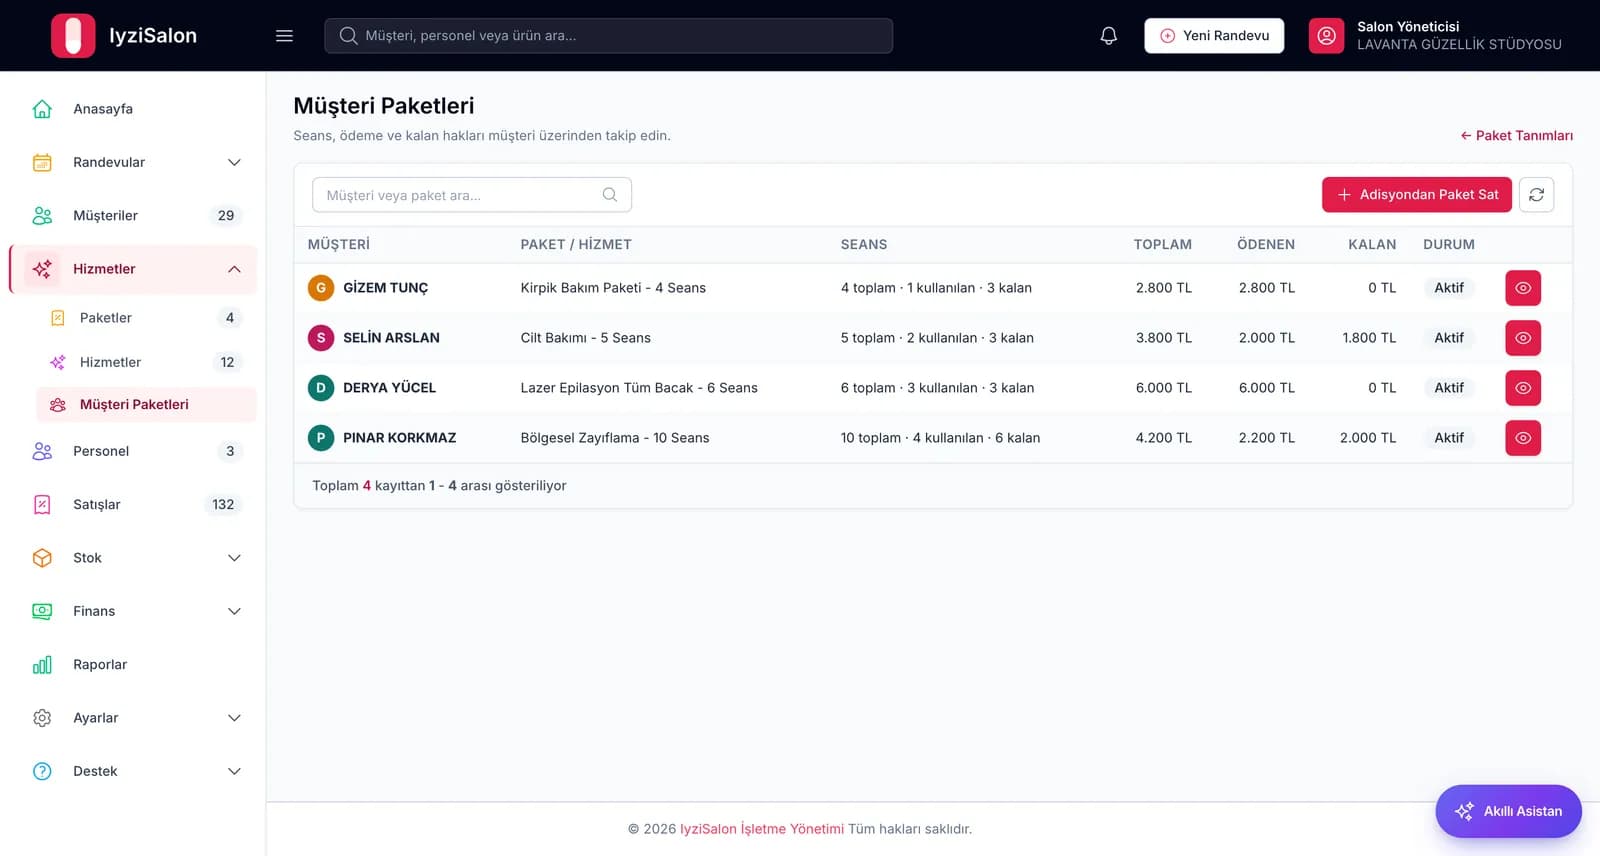Collapse the Hizmetler menu chevron

[x=234, y=269]
